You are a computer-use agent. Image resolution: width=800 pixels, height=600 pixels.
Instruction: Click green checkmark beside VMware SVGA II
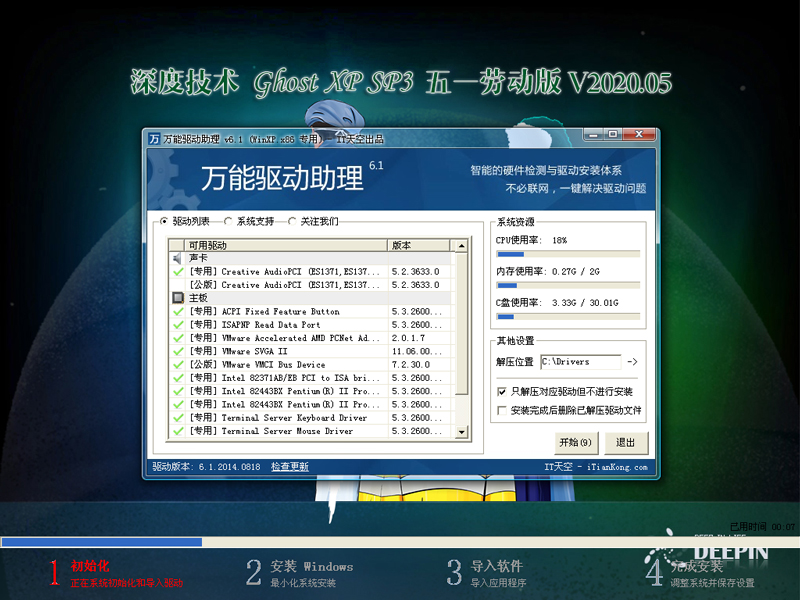[x=178, y=351]
